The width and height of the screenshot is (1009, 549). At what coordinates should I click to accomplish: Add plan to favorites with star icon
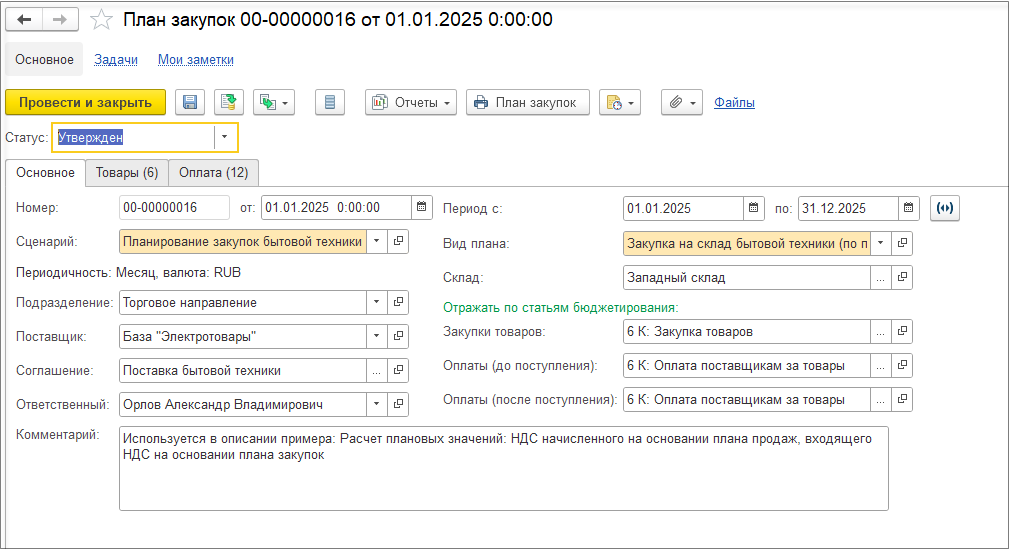[101, 19]
